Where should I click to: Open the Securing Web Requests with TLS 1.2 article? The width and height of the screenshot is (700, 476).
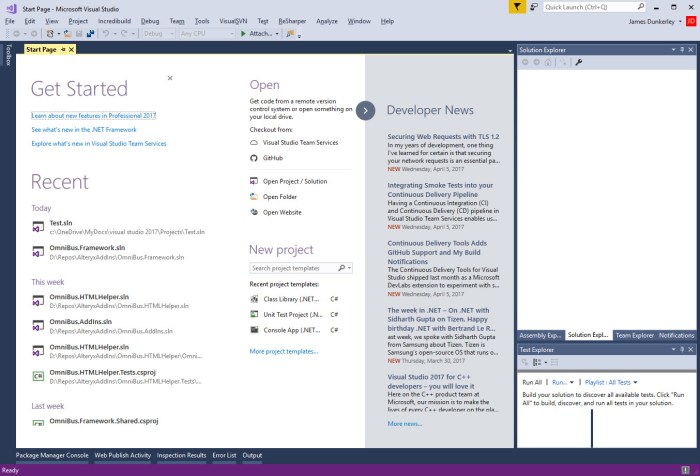click(x=443, y=137)
